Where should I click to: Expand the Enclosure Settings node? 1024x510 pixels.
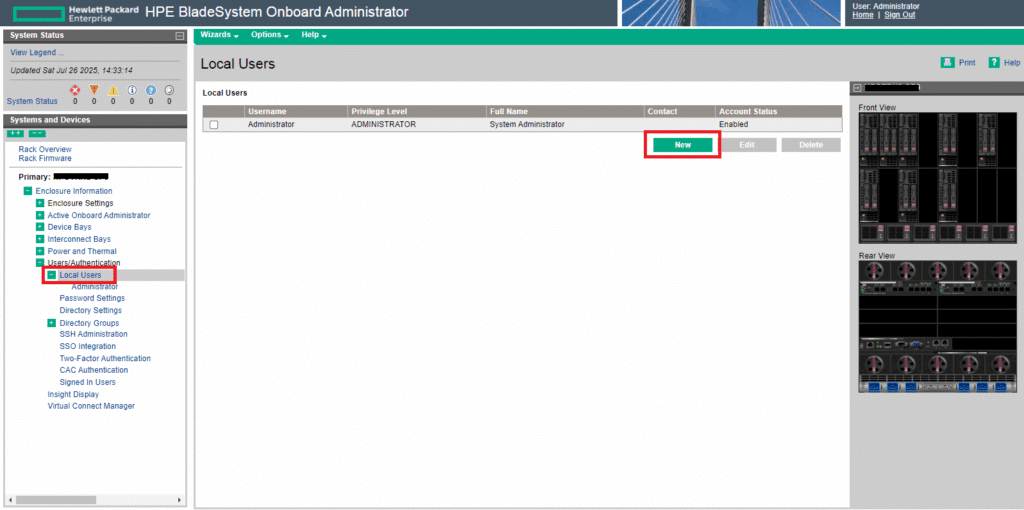point(40,203)
